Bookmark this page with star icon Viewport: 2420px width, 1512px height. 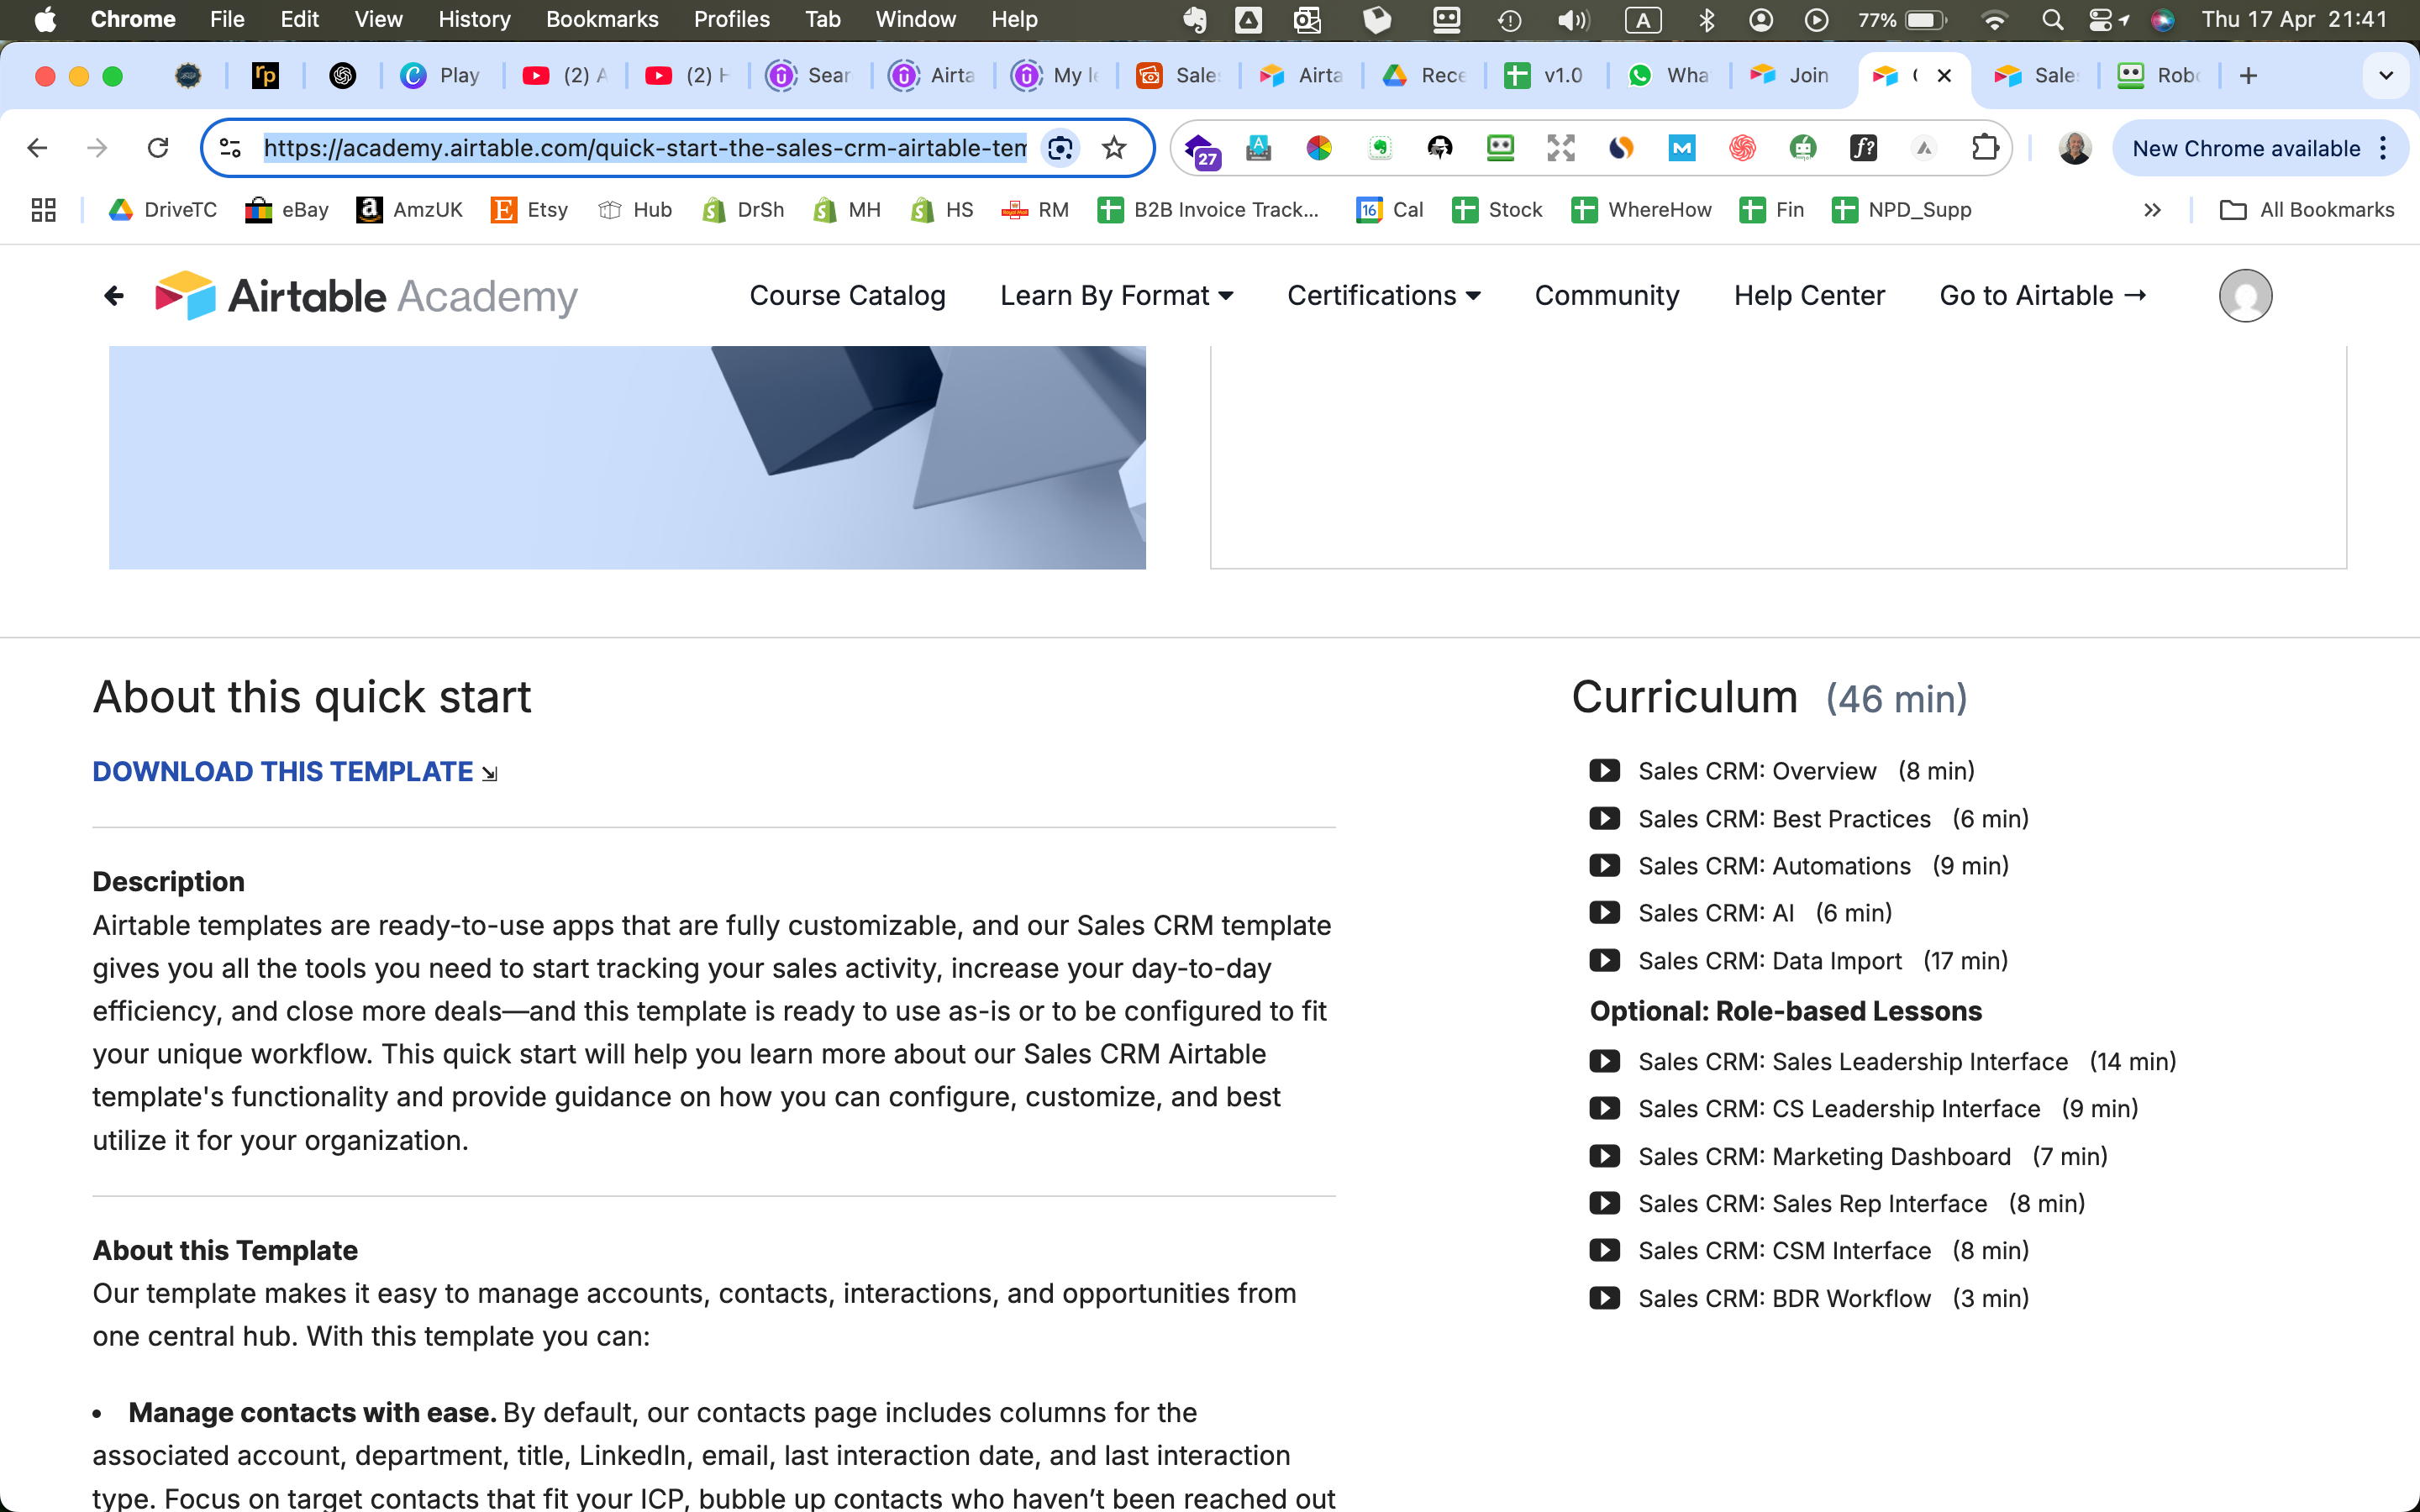click(1113, 148)
